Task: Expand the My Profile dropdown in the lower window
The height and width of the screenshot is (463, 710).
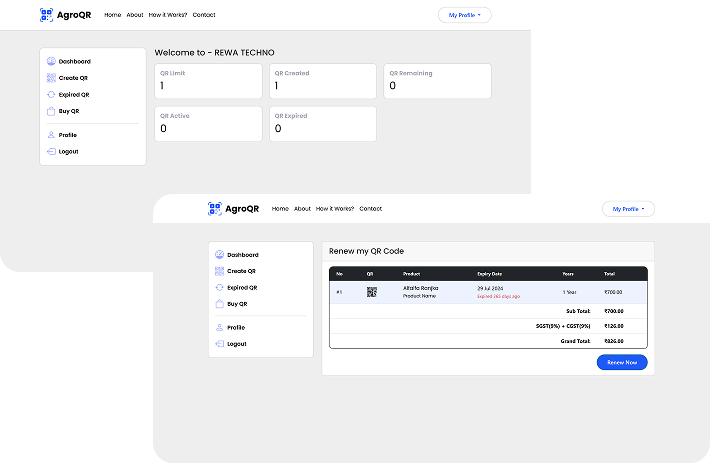Action: coord(628,209)
